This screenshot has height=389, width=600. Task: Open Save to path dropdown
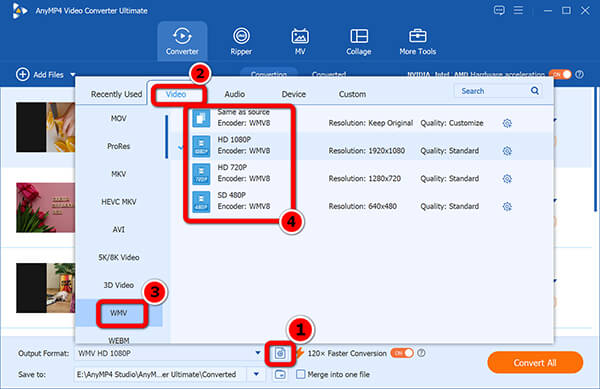(256, 374)
